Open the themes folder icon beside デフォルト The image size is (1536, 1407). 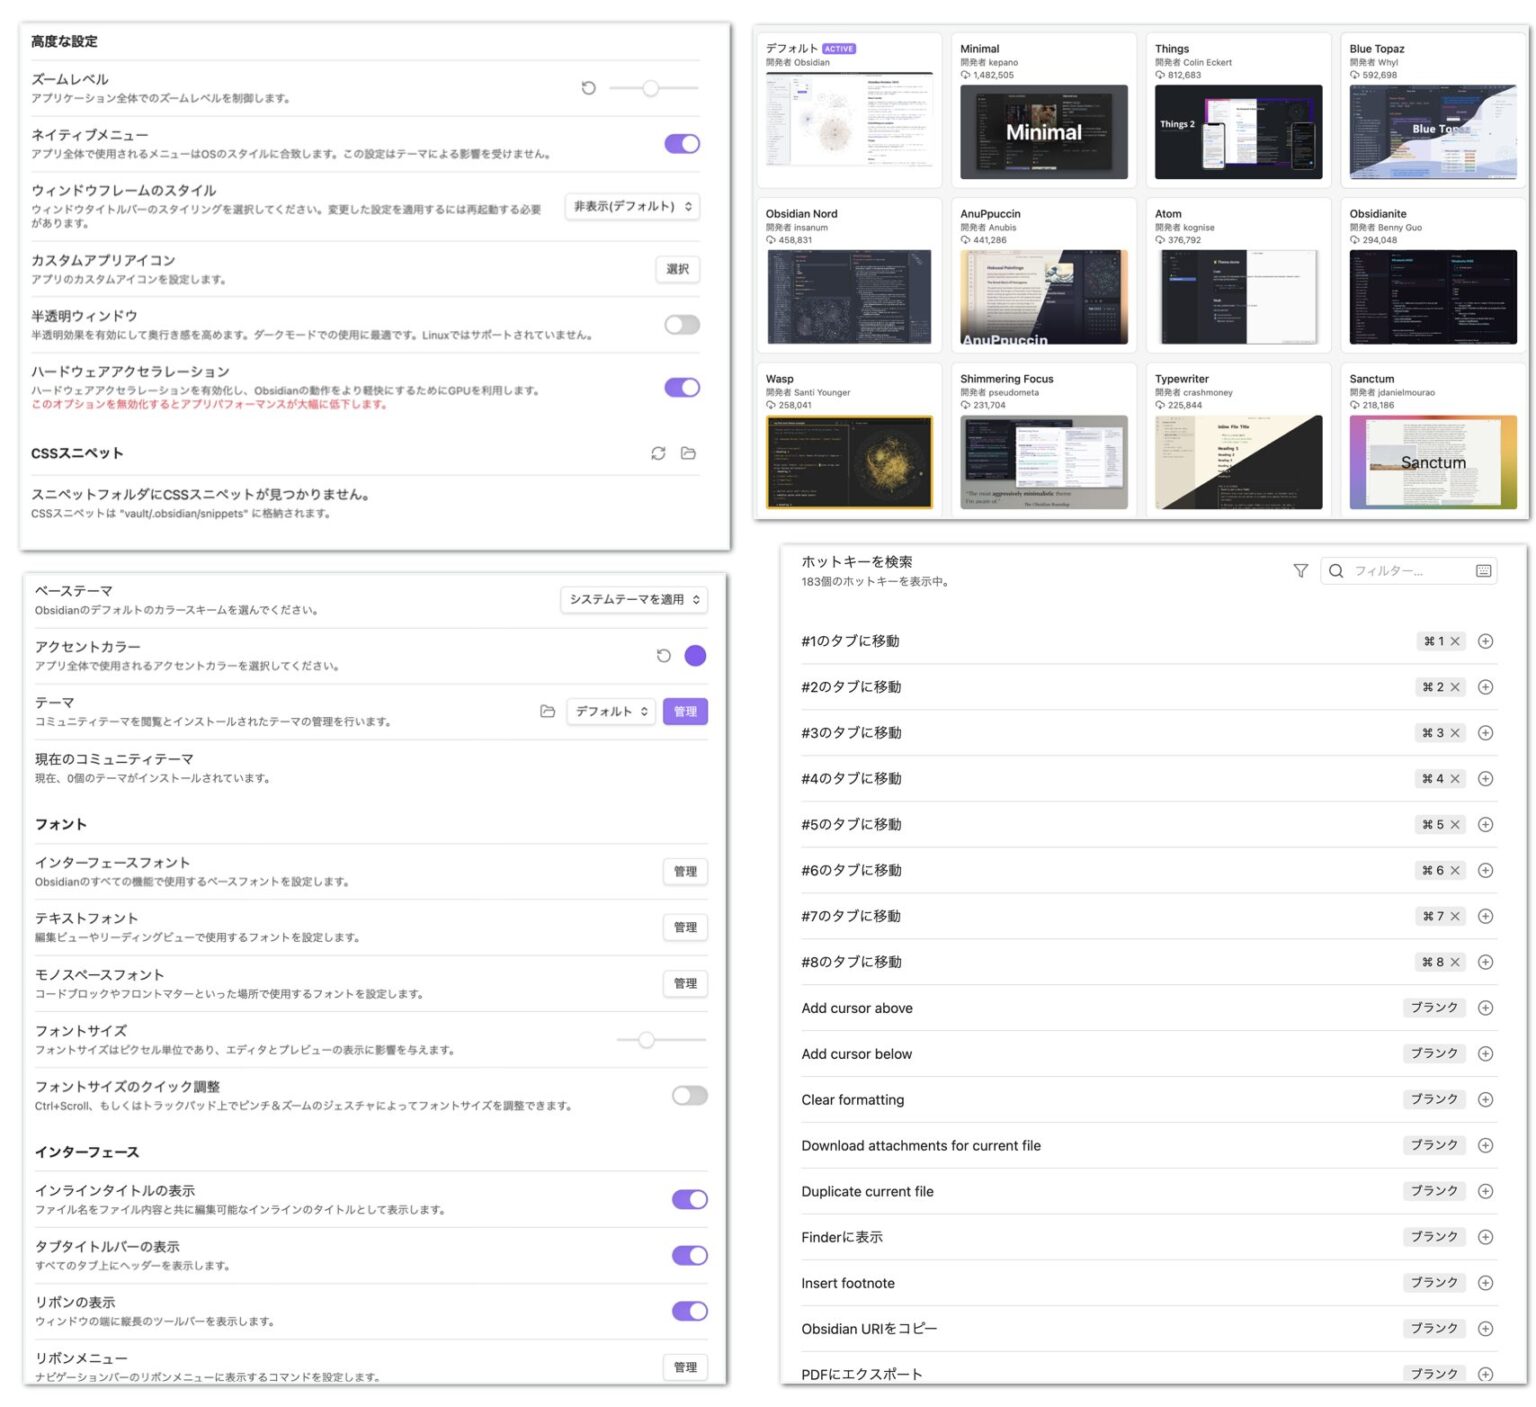[547, 711]
